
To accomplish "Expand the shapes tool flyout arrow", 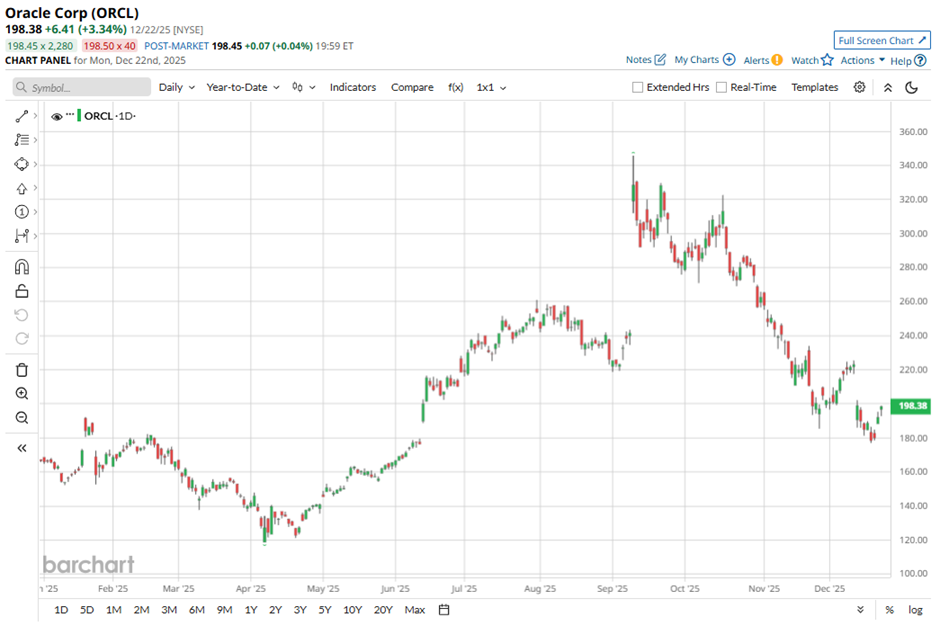I will click(35, 164).
